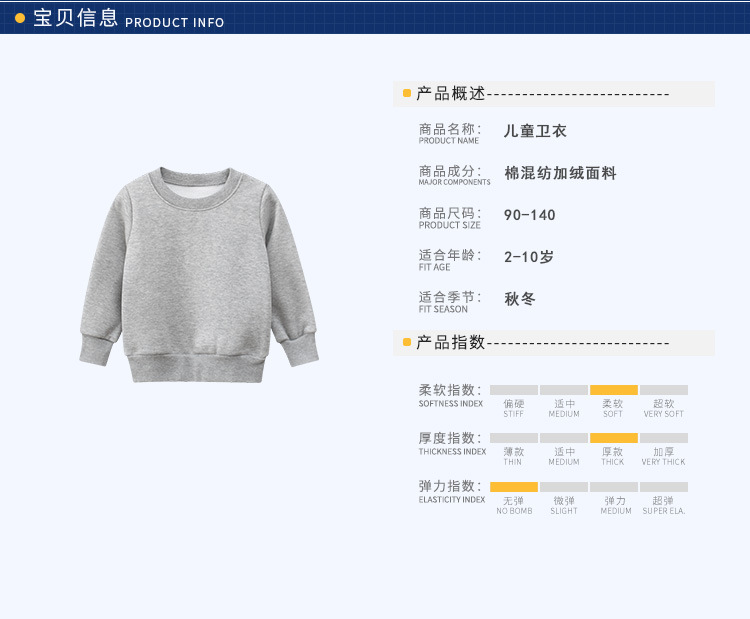The image size is (750, 619).
Task: Click the gray STIFF softness bar segment
Action: [514, 390]
